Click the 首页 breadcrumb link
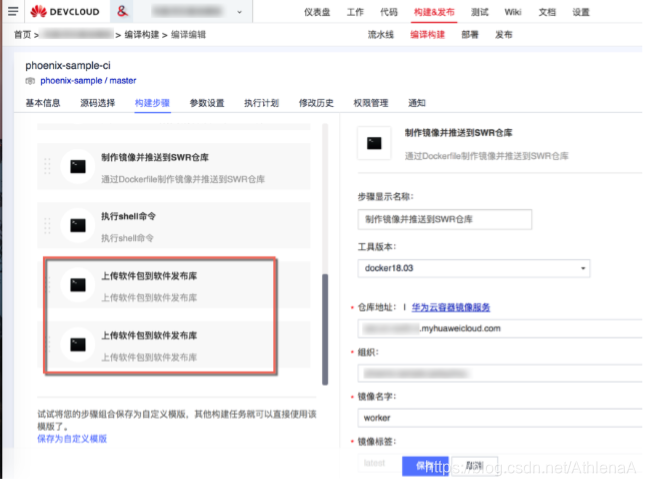The width and height of the screenshot is (646, 486). pos(22,35)
